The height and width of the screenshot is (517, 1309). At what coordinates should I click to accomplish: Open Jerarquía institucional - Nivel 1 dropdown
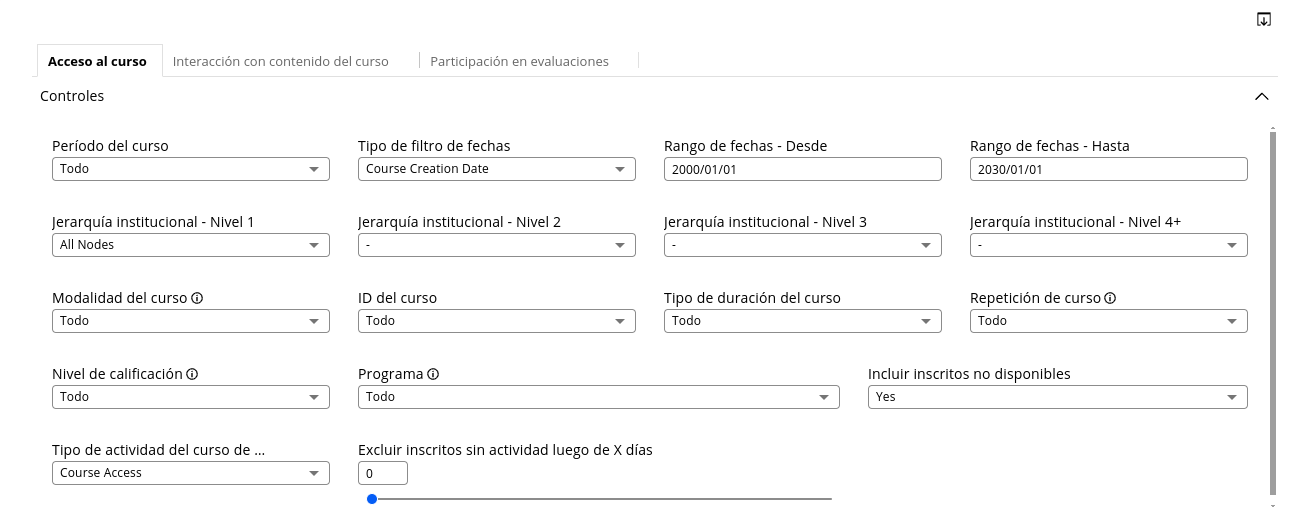pos(191,245)
